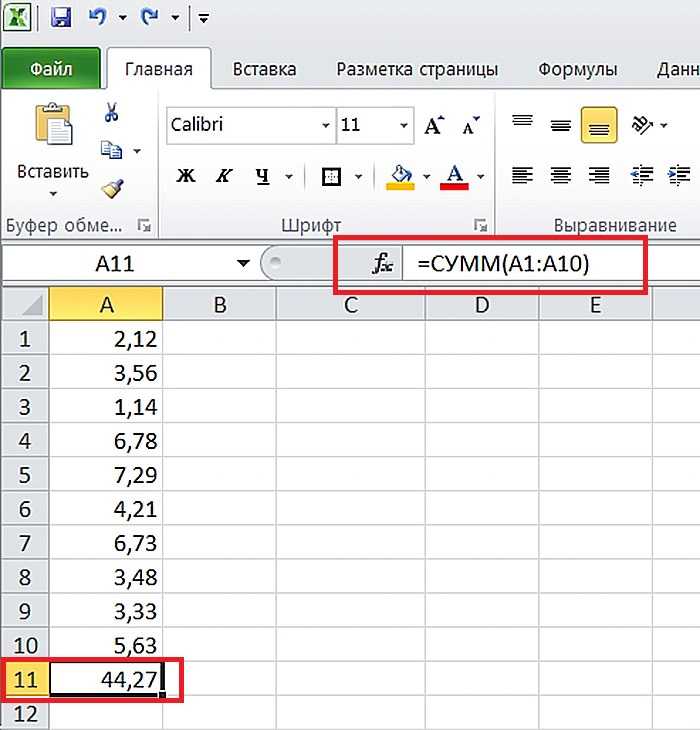This screenshot has width=700, height=730.
Task: Click the Undo arrow icon
Action: tap(98, 17)
